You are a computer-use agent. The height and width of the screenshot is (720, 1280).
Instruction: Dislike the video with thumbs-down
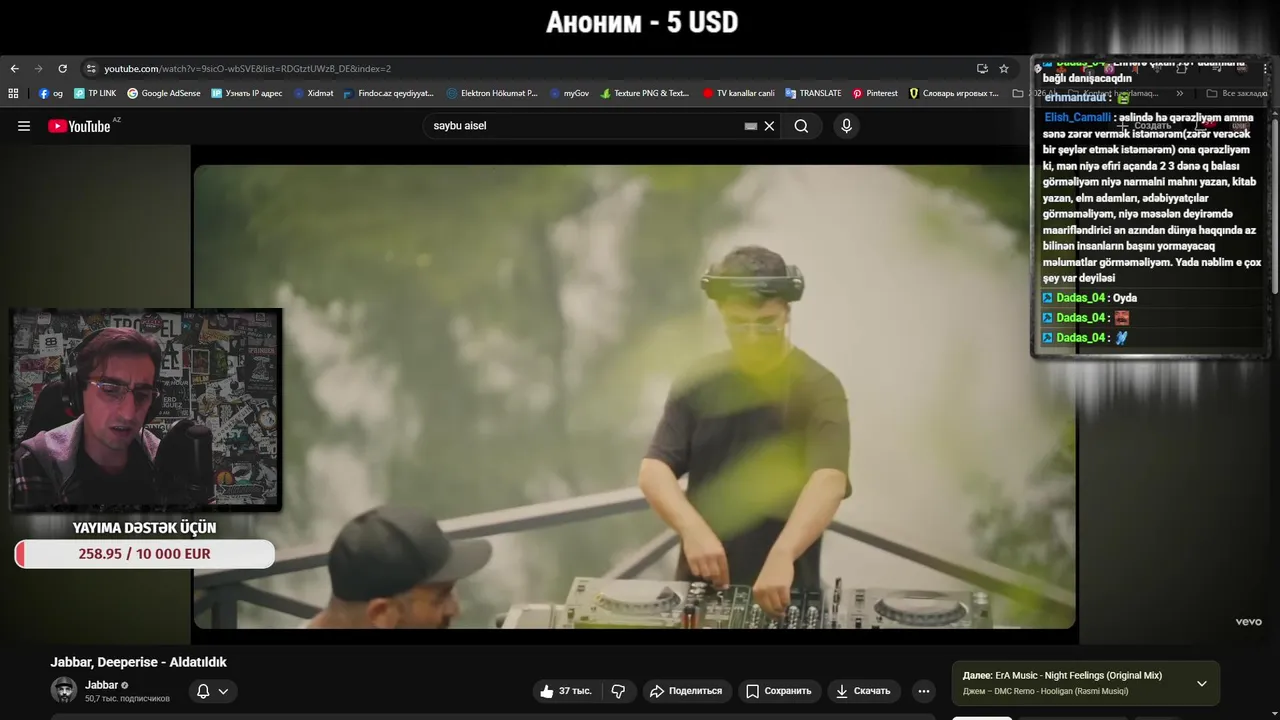[x=618, y=691]
